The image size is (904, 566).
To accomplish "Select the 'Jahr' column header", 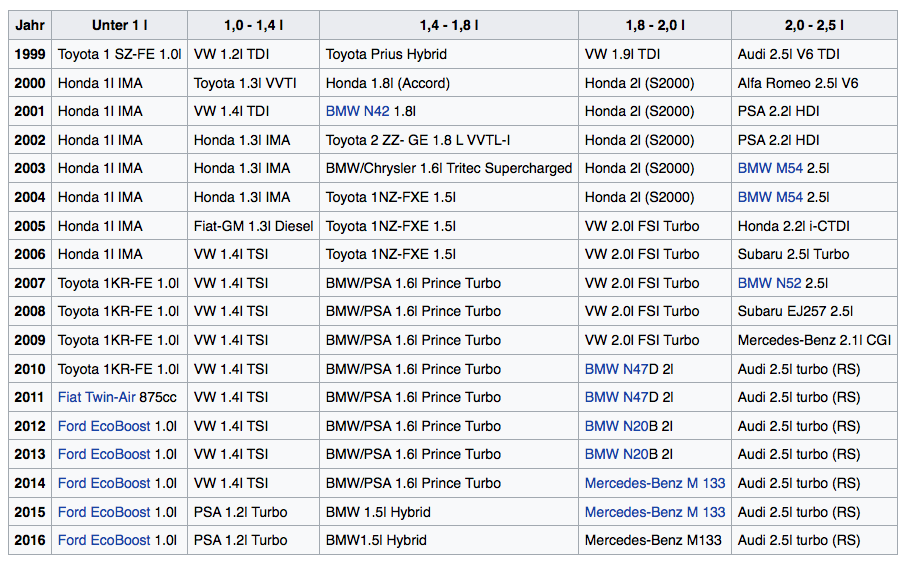I will click(30, 25).
